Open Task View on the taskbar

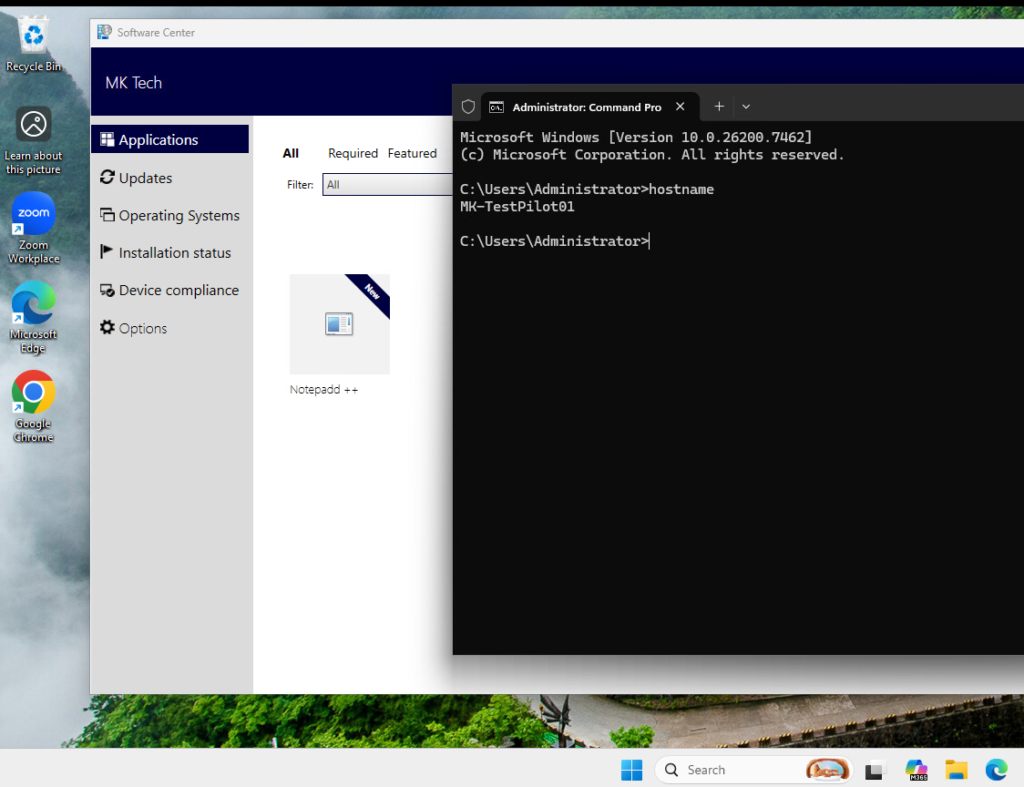tap(876, 770)
